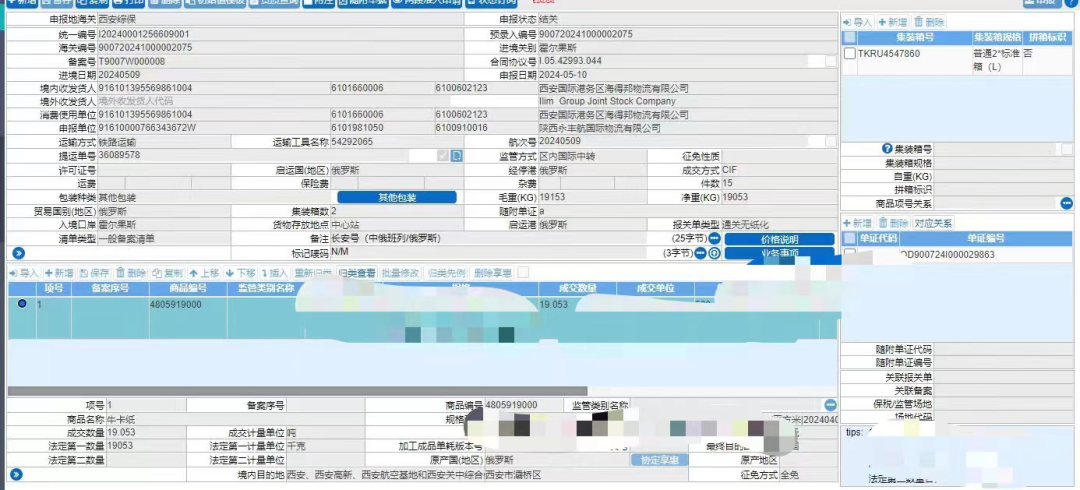Image resolution: width=1080 pixels, height=490 pixels.
Task: Click the ellipsis icon at the end of 监管类别名称 row
Action: click(831, 405)
